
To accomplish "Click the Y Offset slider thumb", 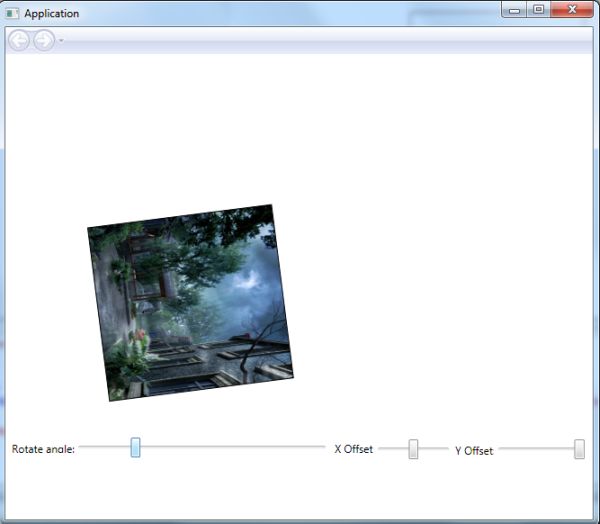I will [x=579, y=449].
